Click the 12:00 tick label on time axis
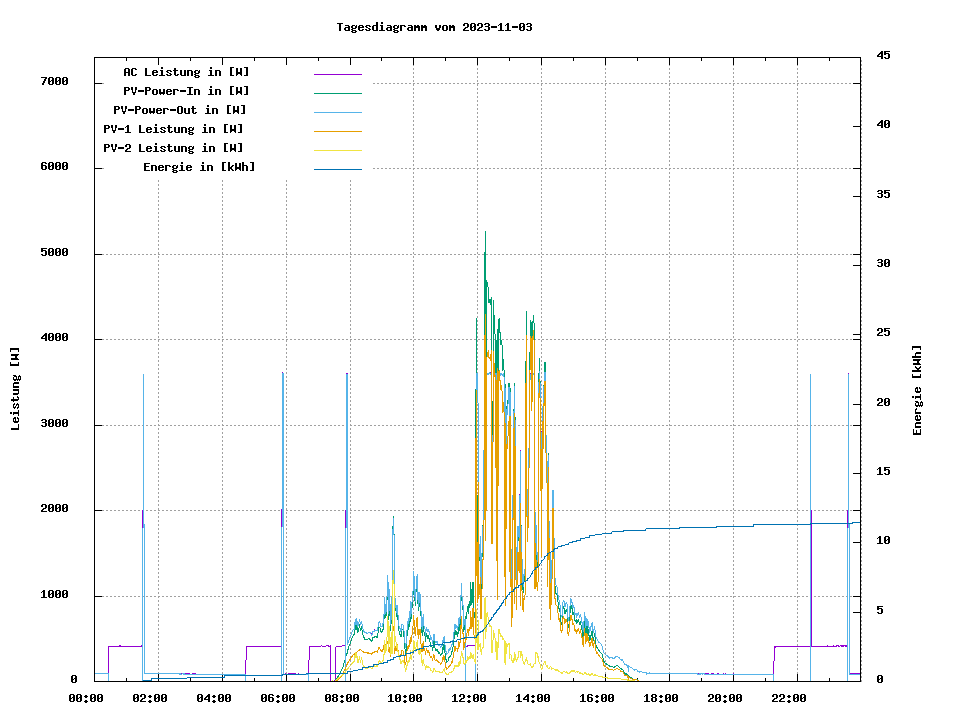The image size is (960, 720). click(469, 698)
